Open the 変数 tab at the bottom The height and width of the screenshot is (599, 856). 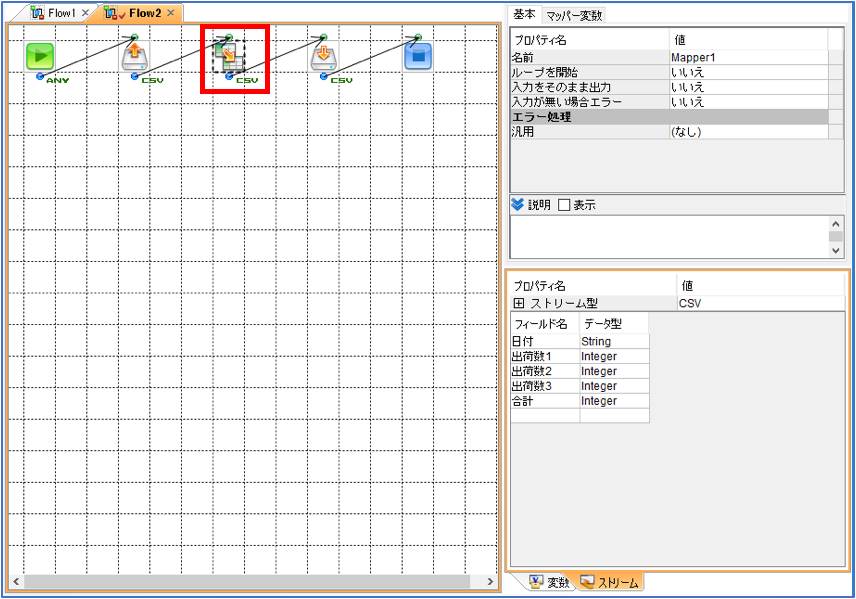(551, 583)
